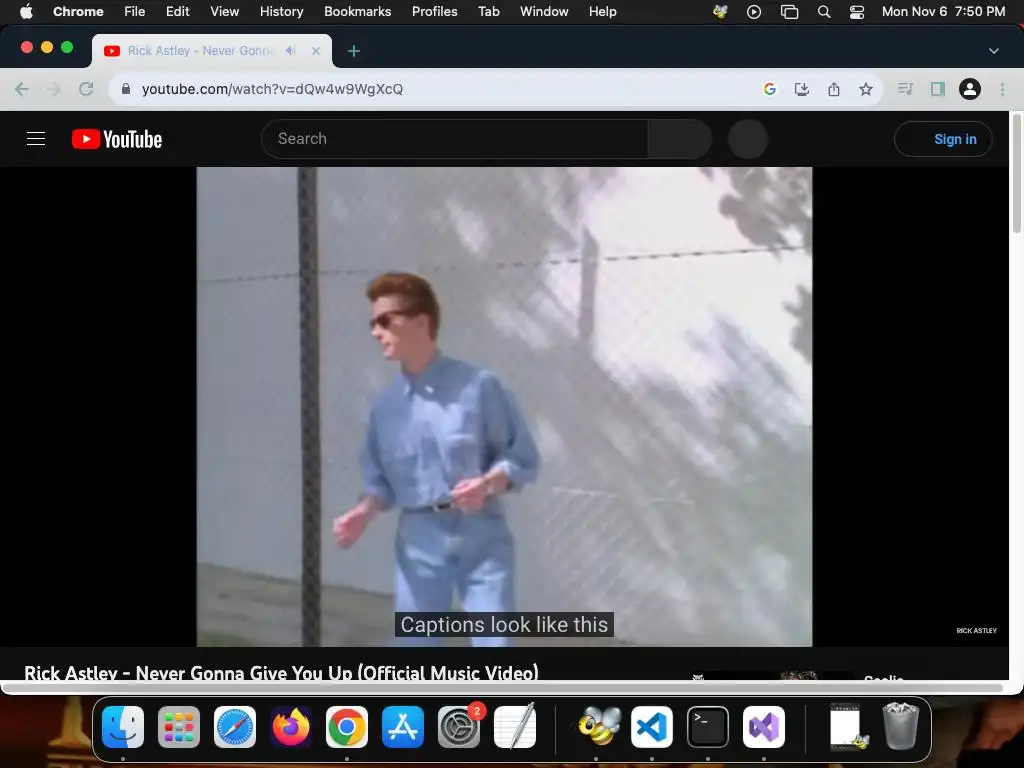This screenshot has width=1024, height=768.
Task: Open the media controls icon in Chrome toolbar
Action: pyautogui.click(x=905, y=88)
